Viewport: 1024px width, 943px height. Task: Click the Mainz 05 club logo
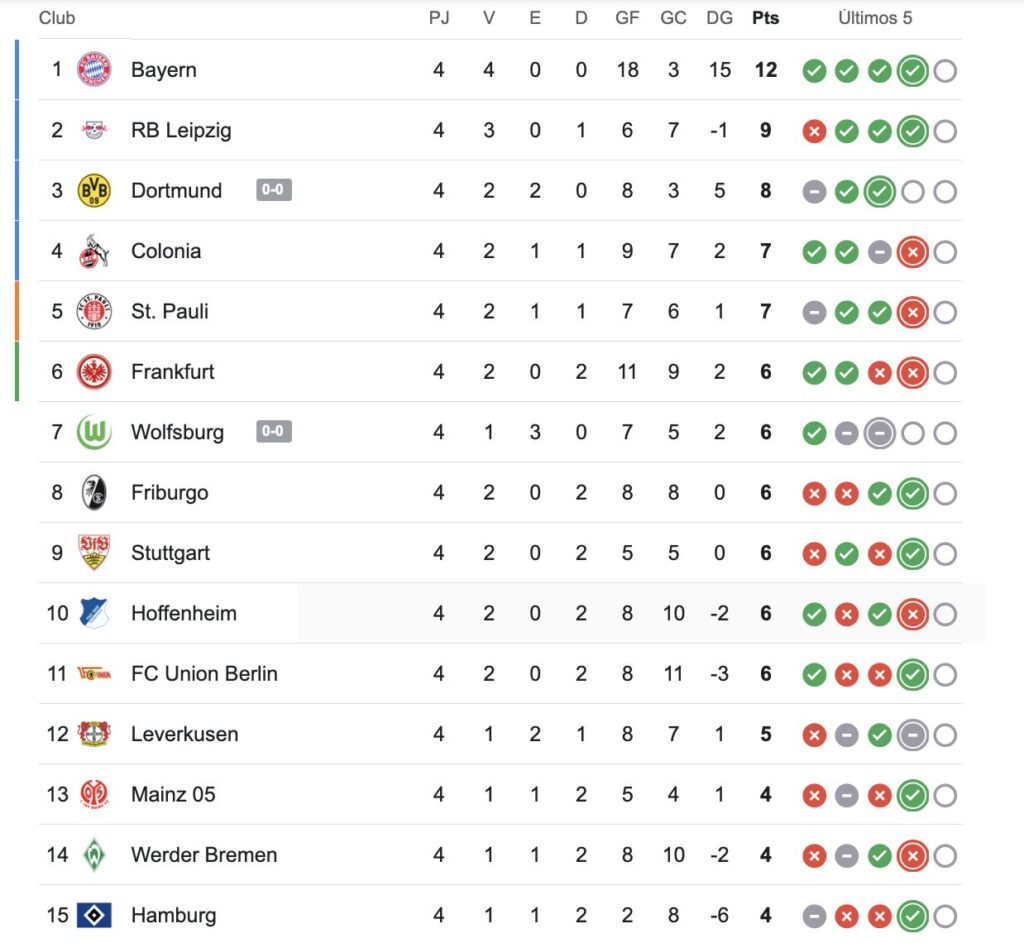pos(94,795)
